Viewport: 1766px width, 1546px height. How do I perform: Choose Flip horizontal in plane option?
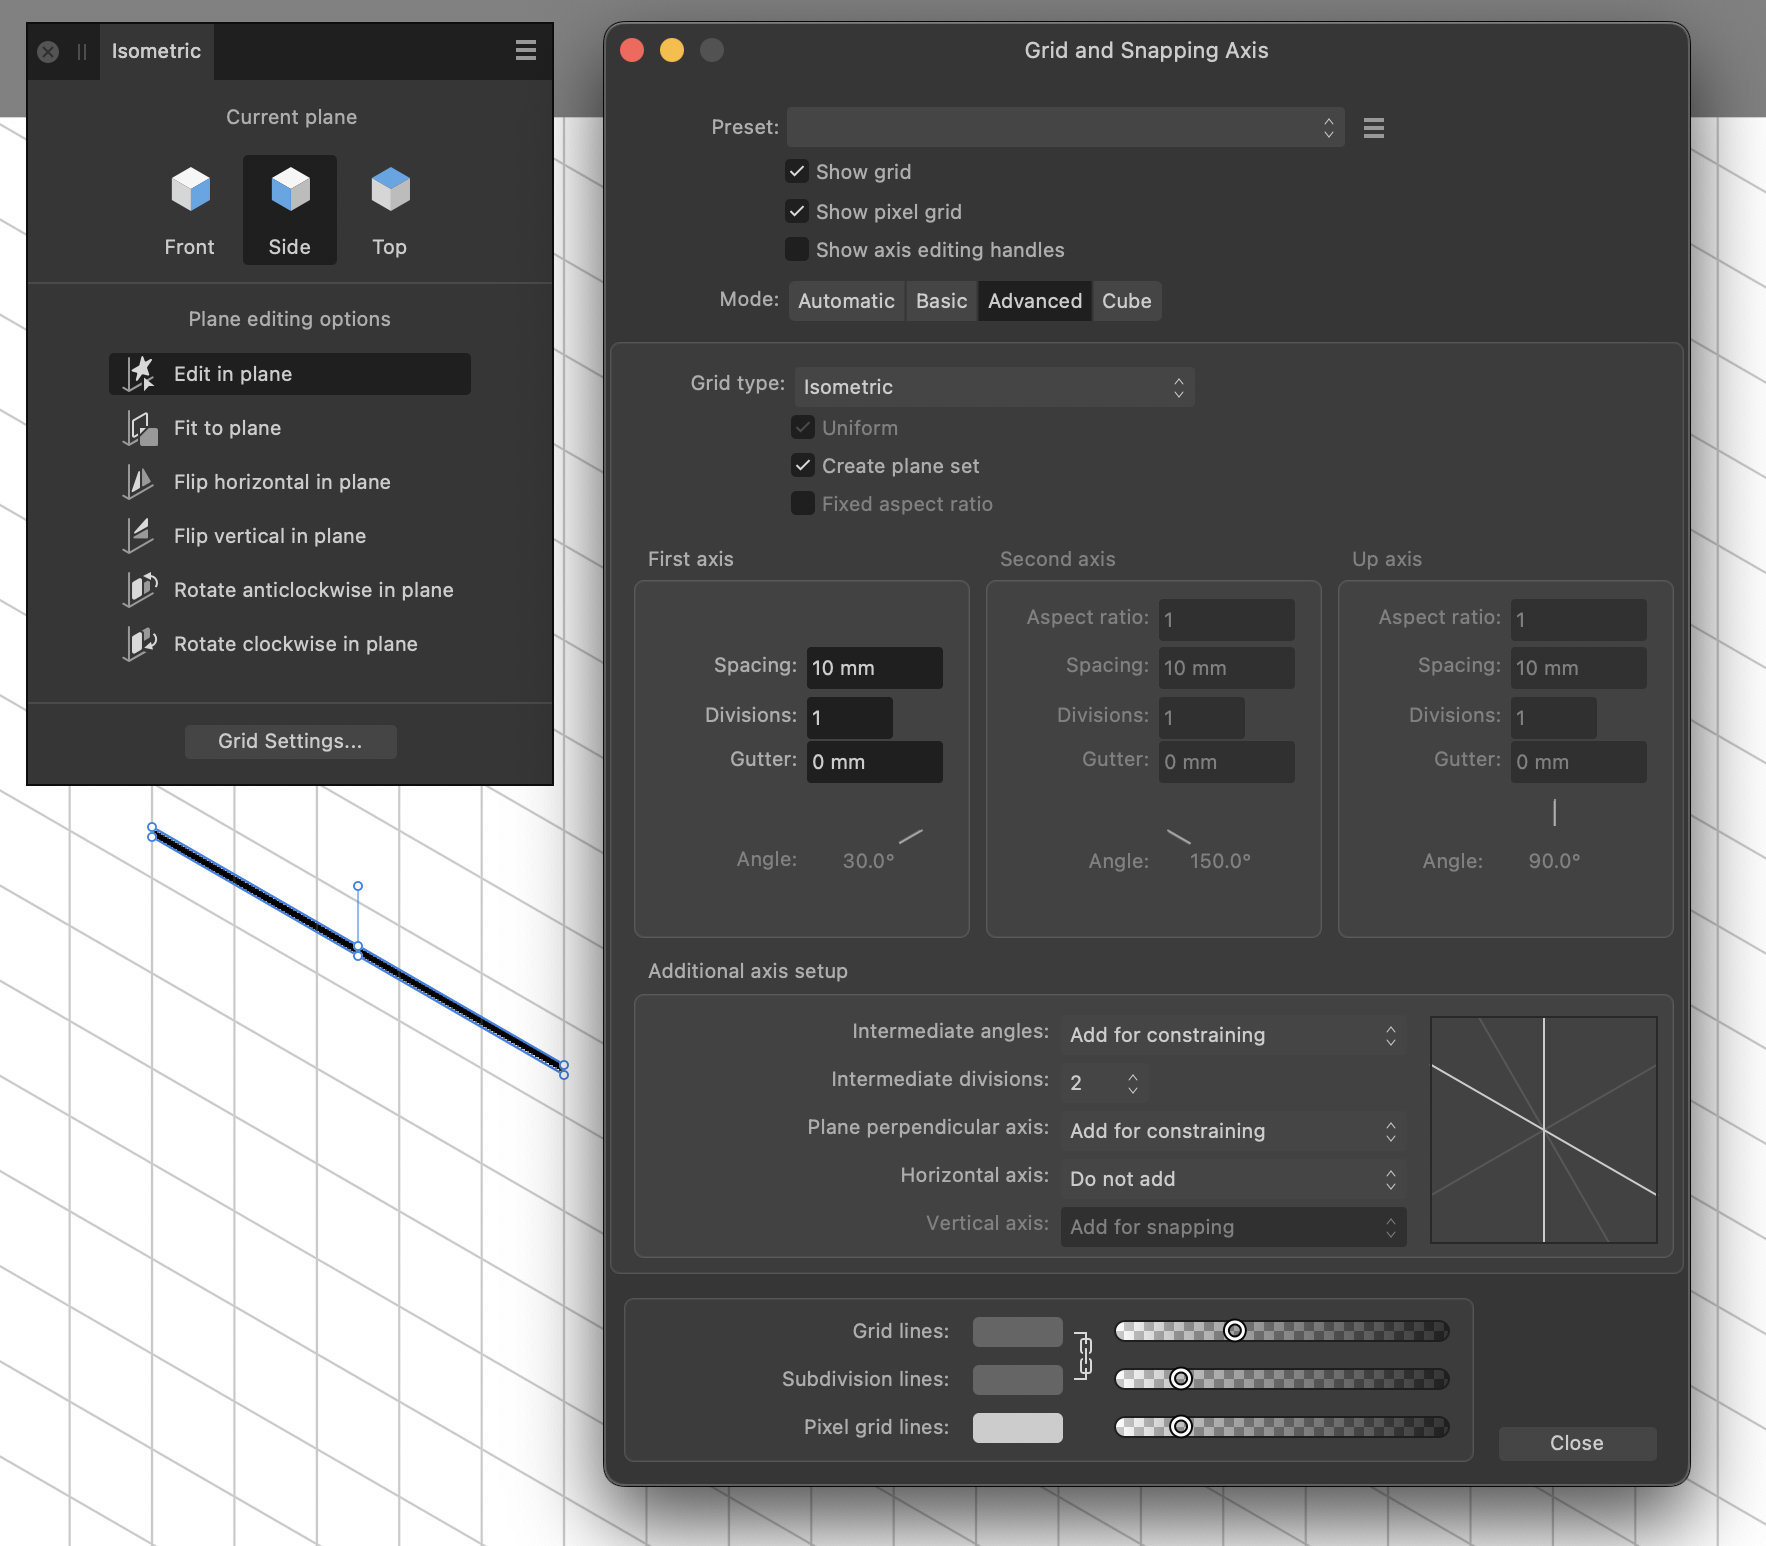290,482
